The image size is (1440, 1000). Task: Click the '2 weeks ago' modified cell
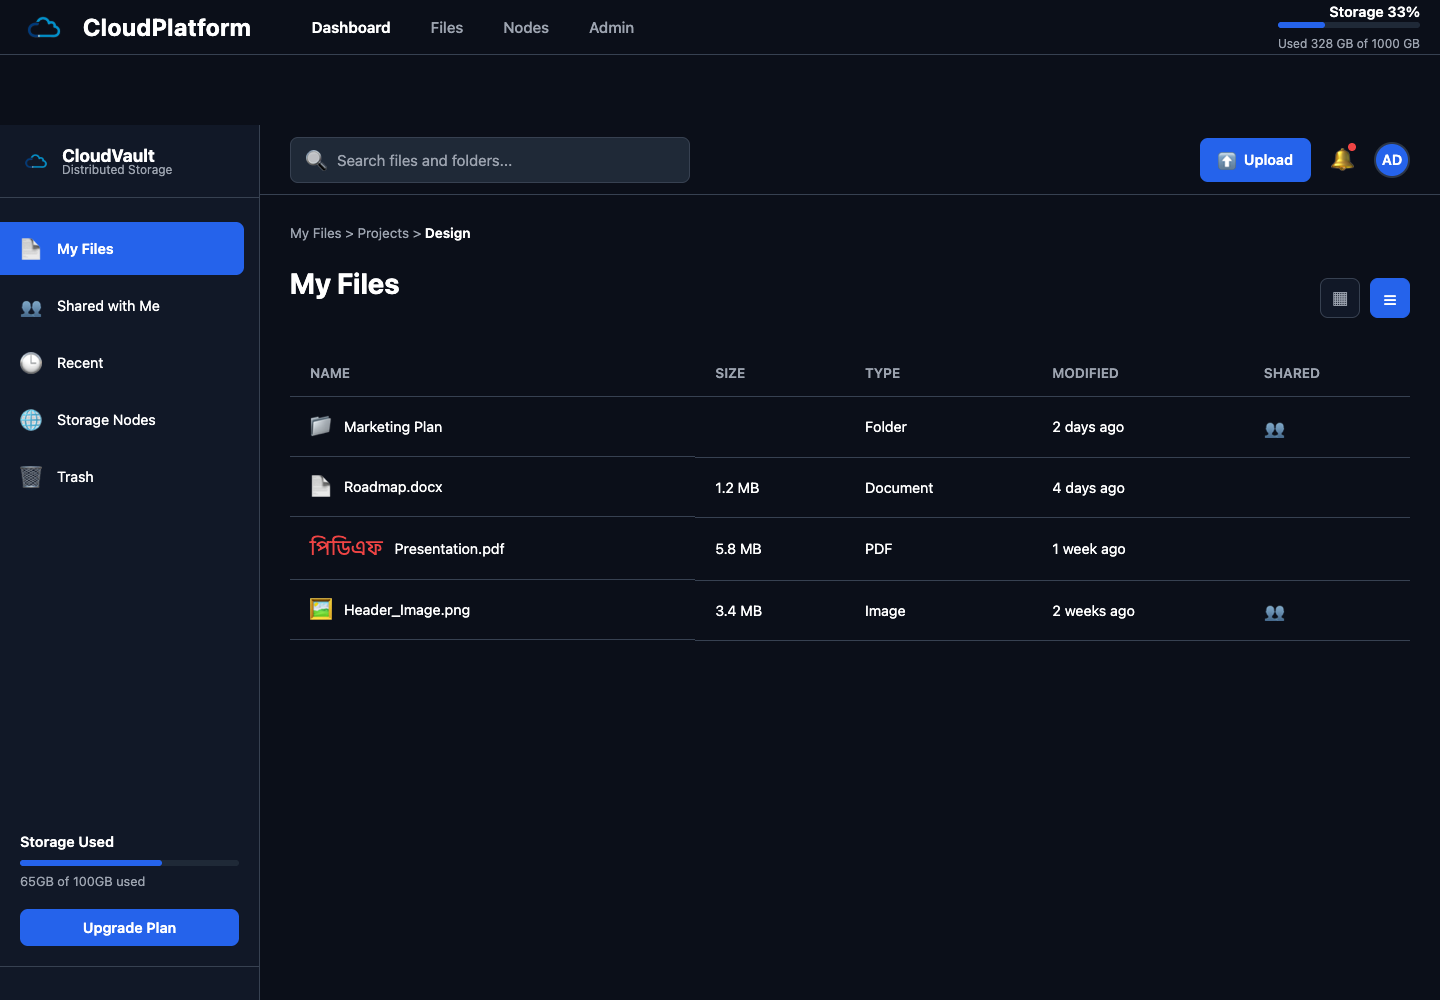tap(1093, 611)
